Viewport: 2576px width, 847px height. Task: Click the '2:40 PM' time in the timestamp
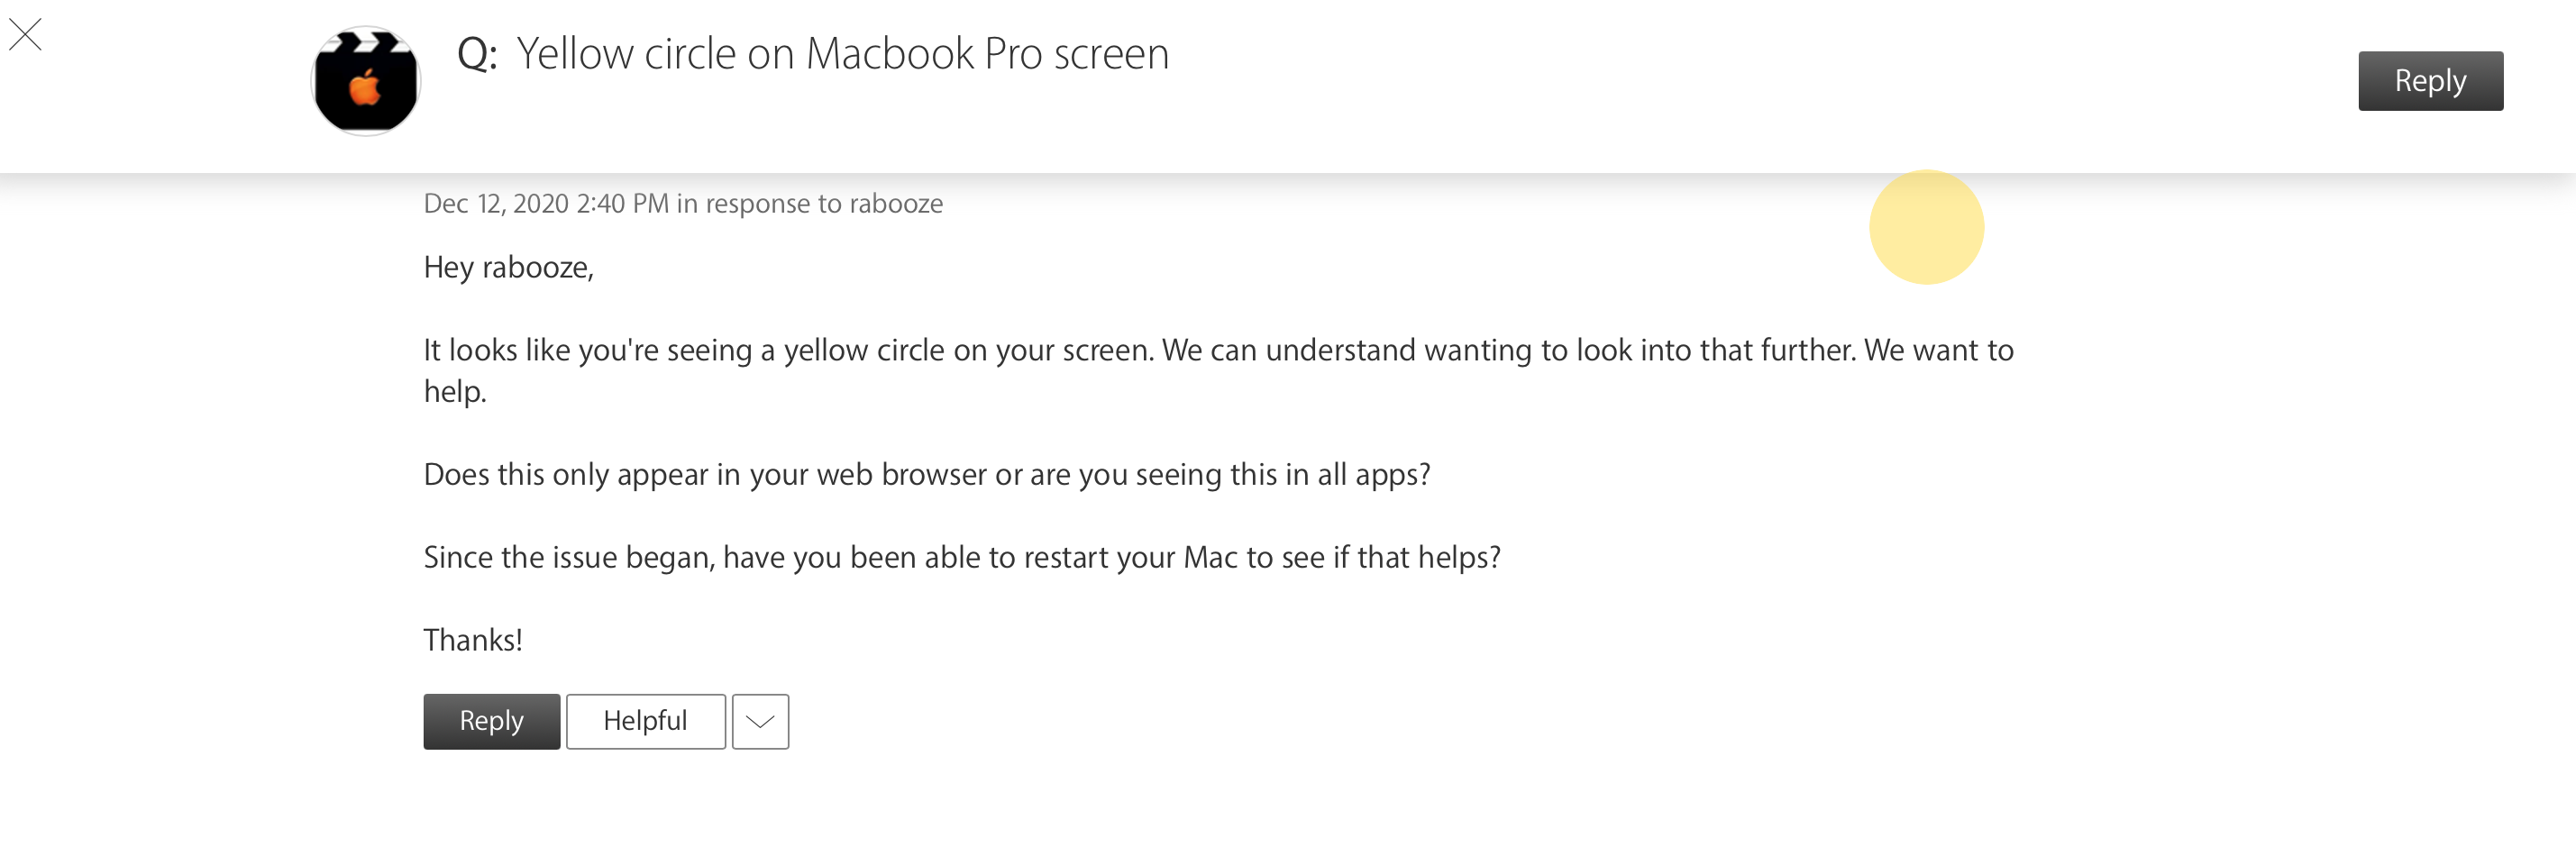tap(622, 204)
